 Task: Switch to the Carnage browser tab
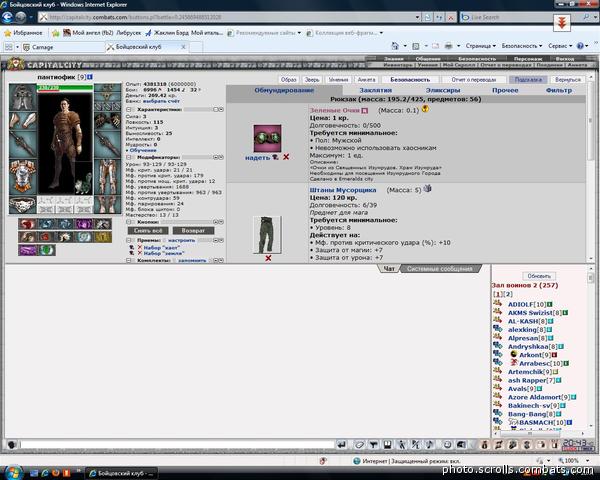pyautogui.click(x=63, y=47)
